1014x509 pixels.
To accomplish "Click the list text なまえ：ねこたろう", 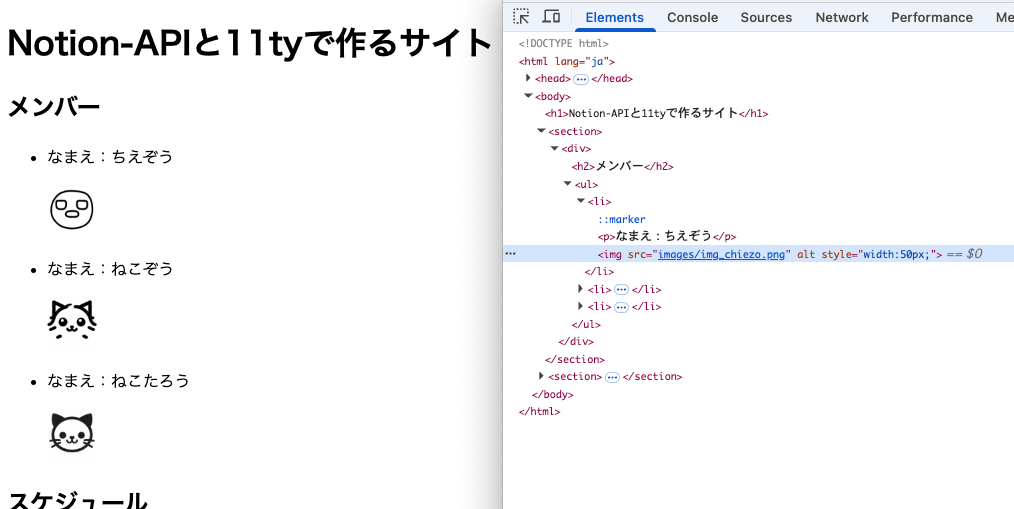I will [118, 380].
